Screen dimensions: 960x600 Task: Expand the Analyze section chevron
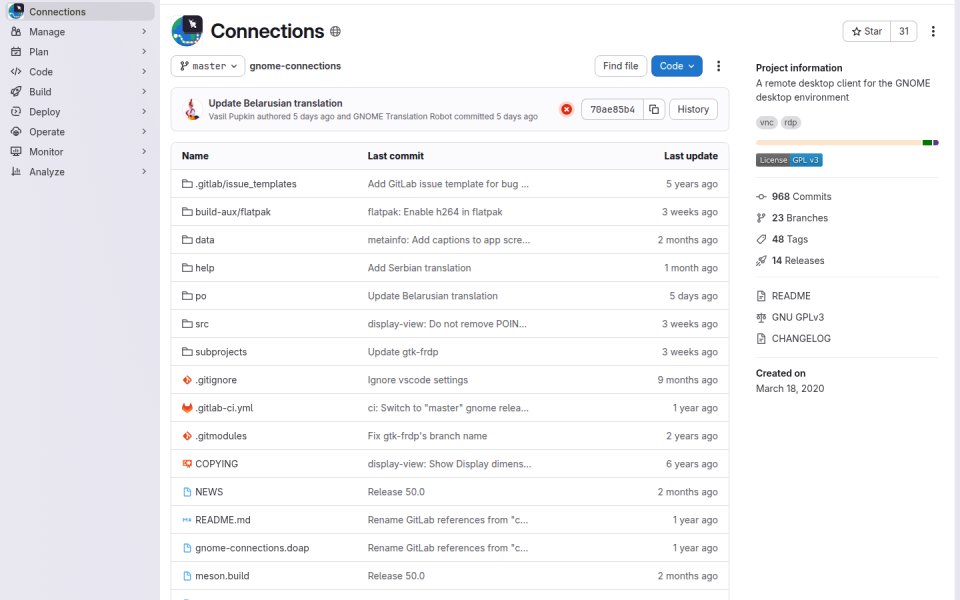(144, 171)
